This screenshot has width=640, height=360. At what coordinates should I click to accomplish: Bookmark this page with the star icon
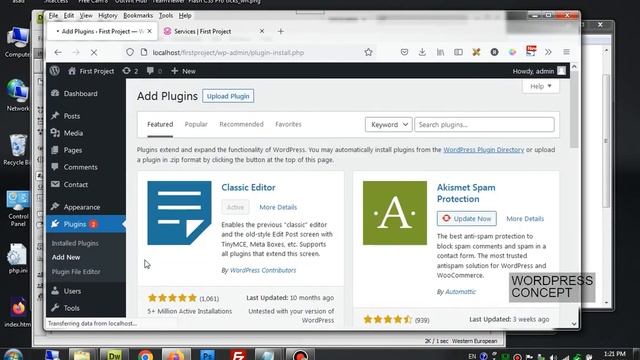pos(369,52)
